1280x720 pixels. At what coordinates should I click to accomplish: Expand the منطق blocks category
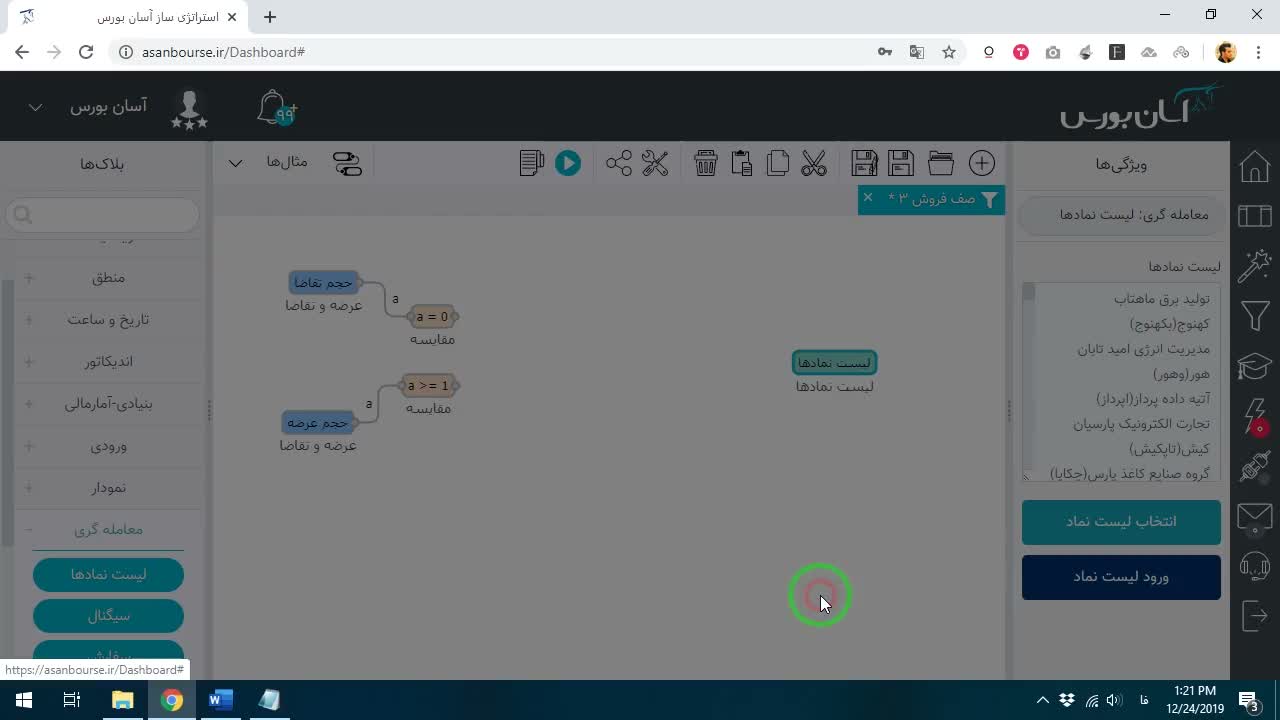pos(28,278)
